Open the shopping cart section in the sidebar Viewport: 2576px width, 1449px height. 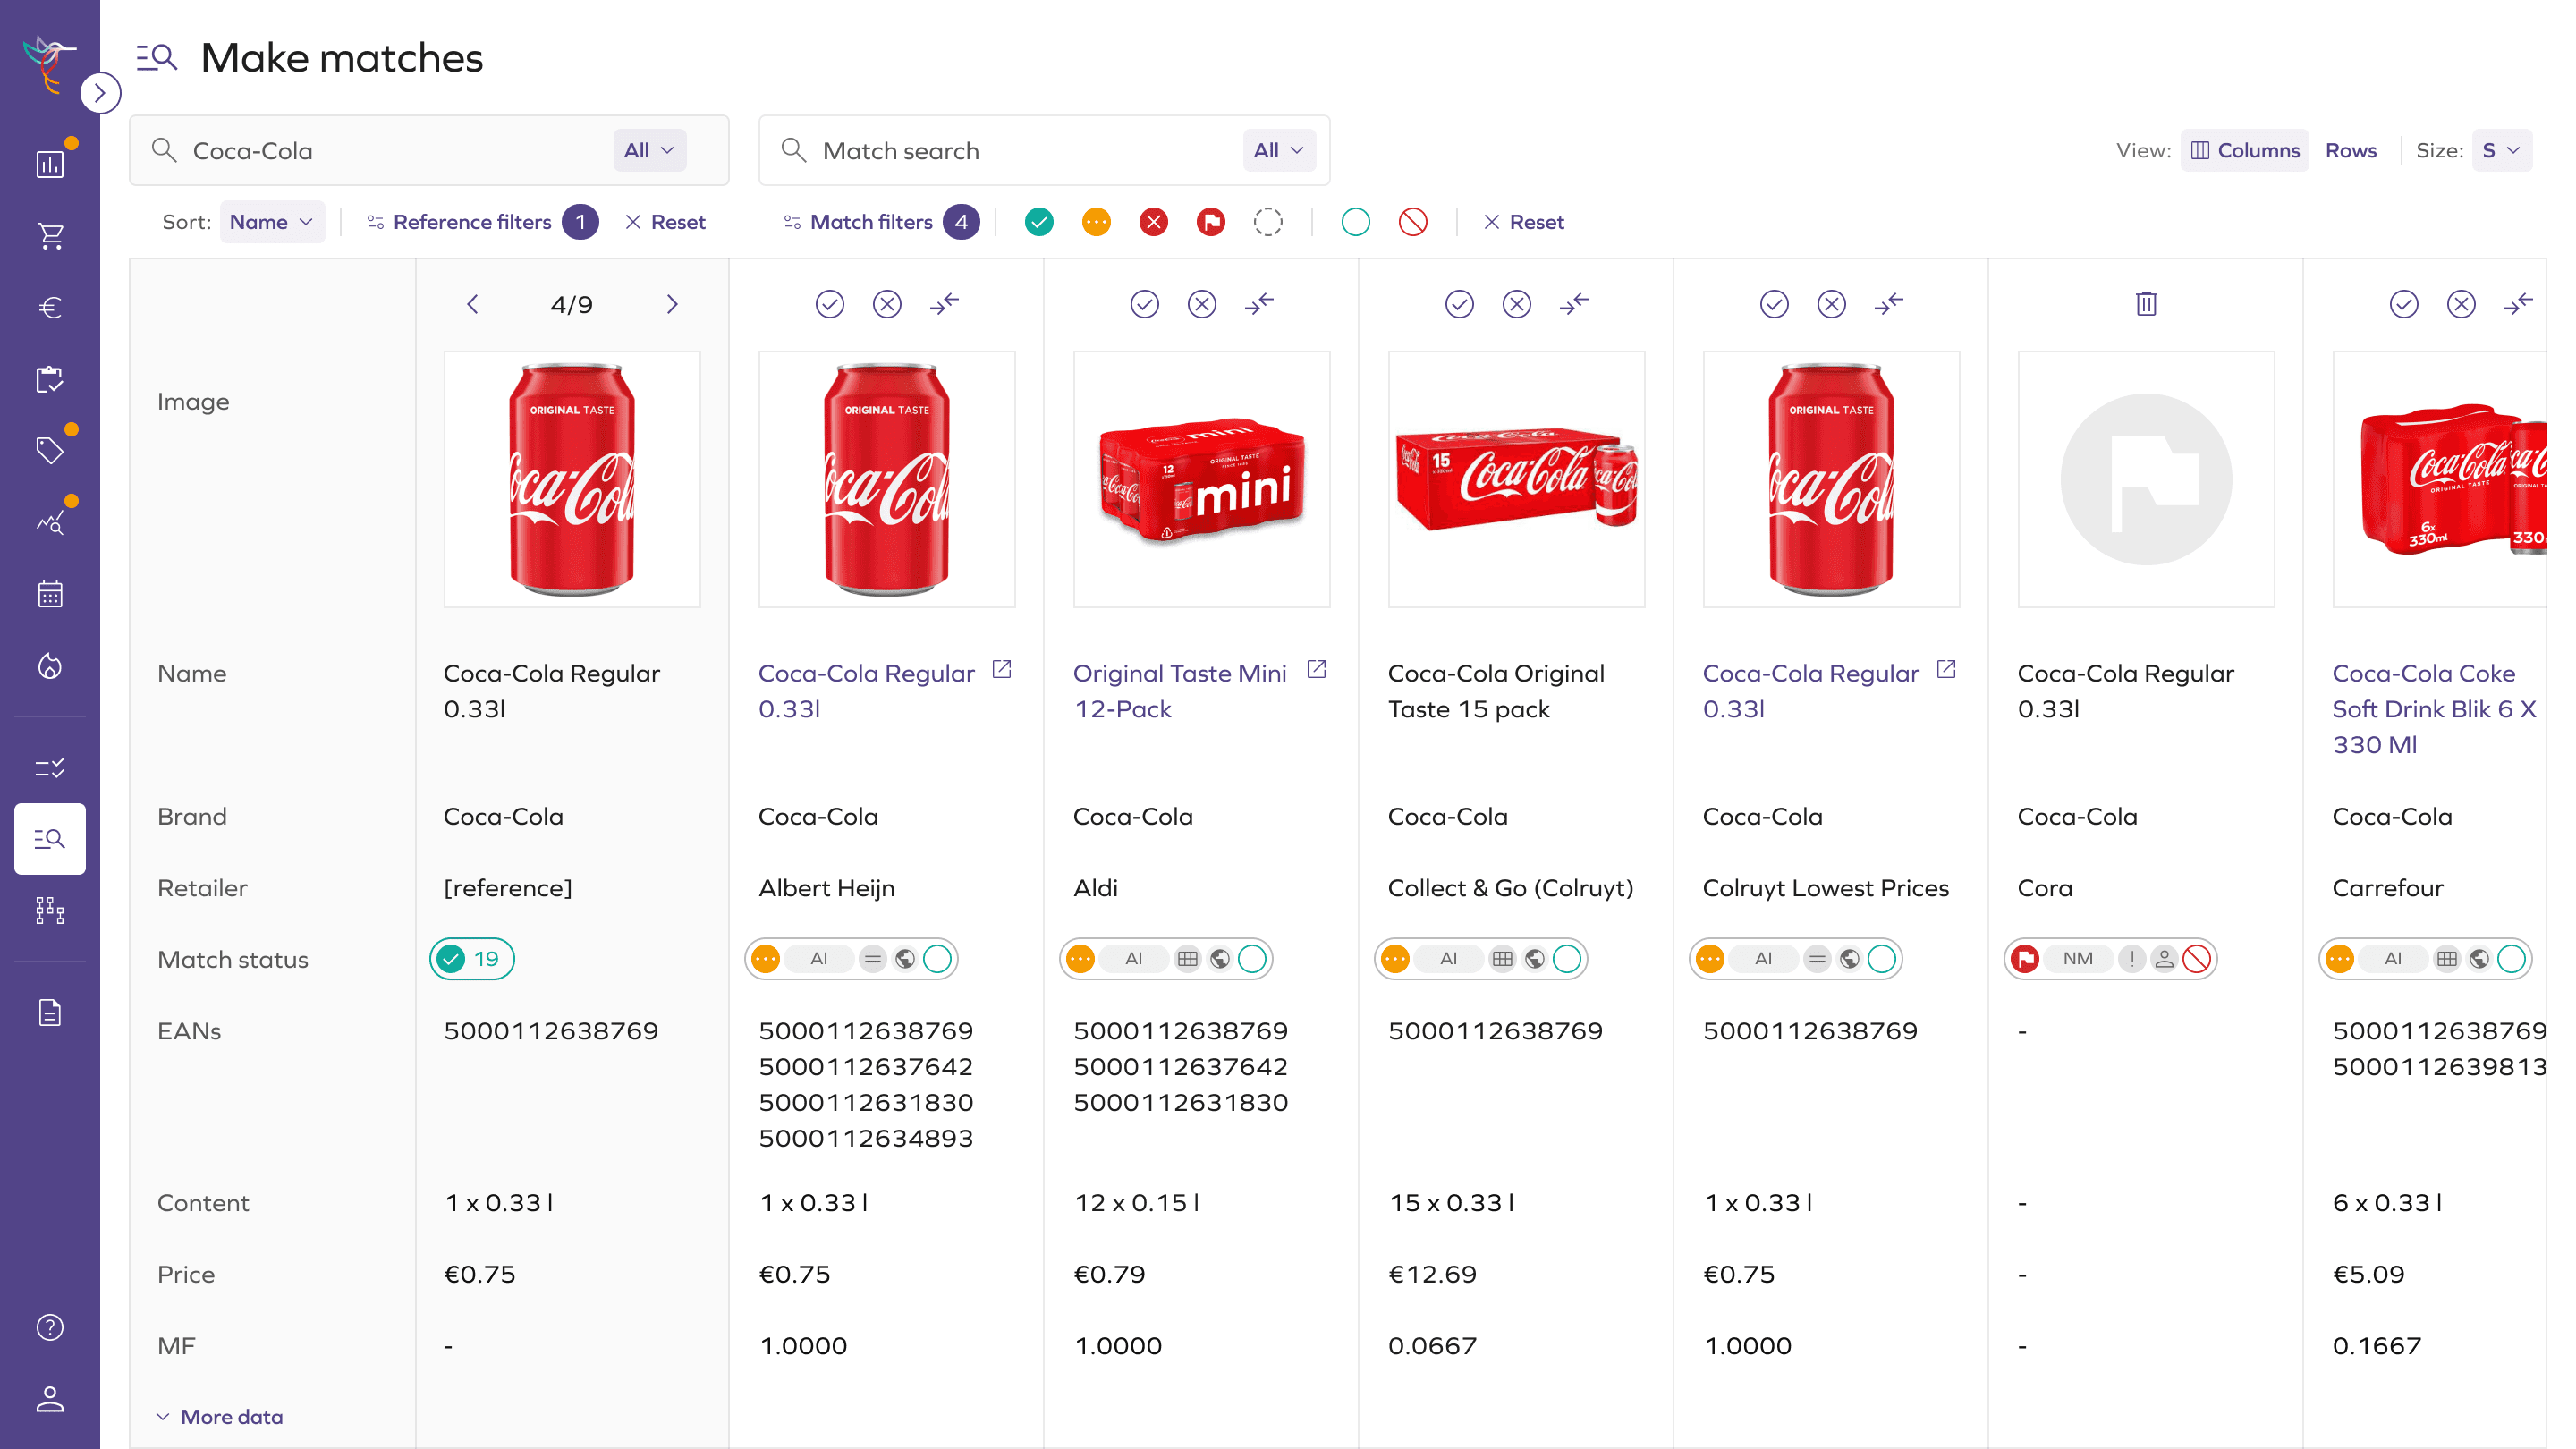coord(50,235)
